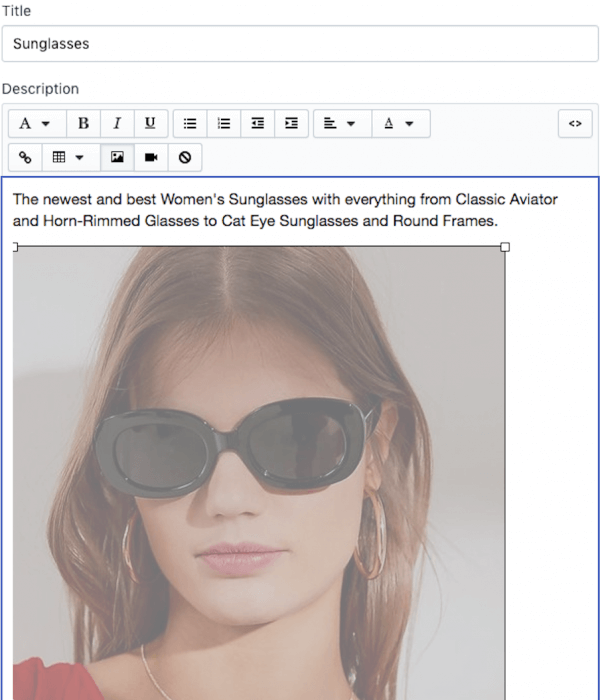
Task: Select the sunglasses image in the editor
Action: coord(260,470)
